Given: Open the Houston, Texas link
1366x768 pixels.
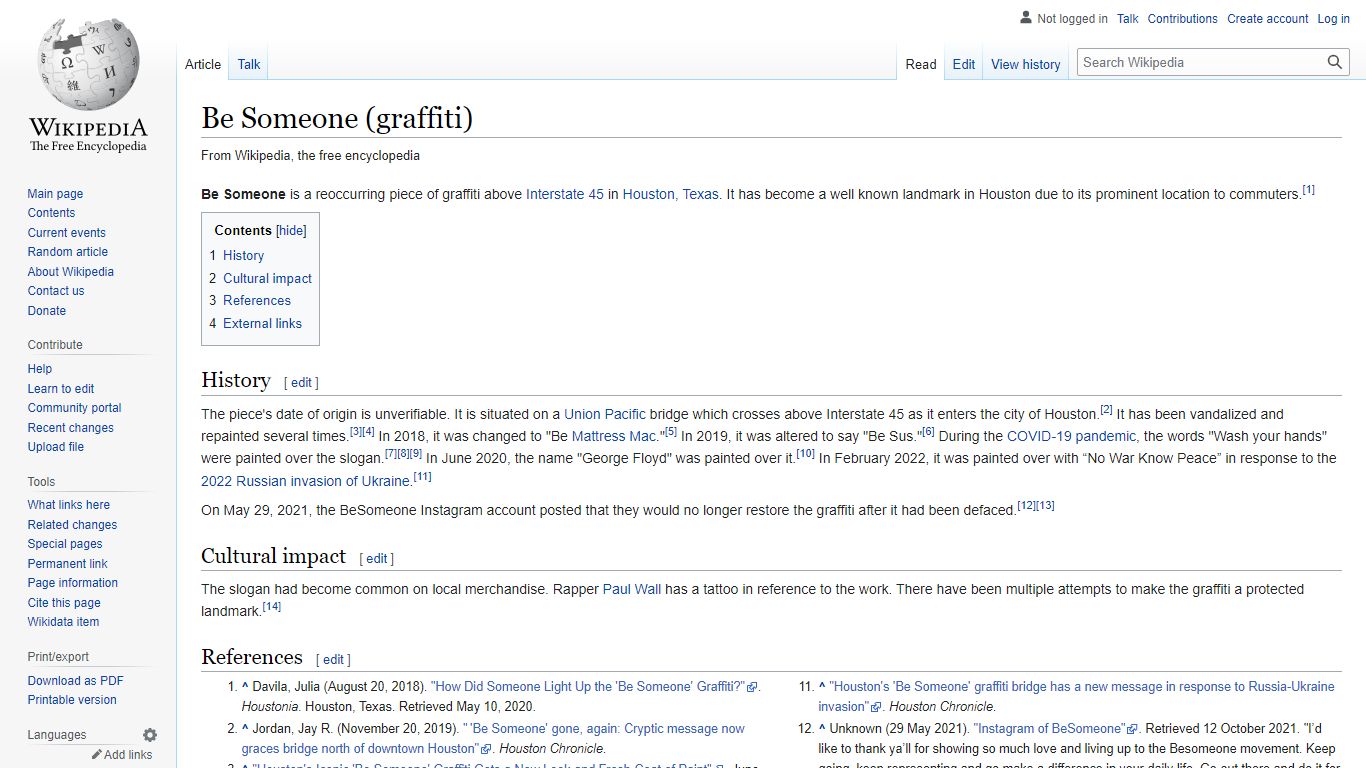Looking at the screenshot, I should pyautogui.click(x=671, y=195).
